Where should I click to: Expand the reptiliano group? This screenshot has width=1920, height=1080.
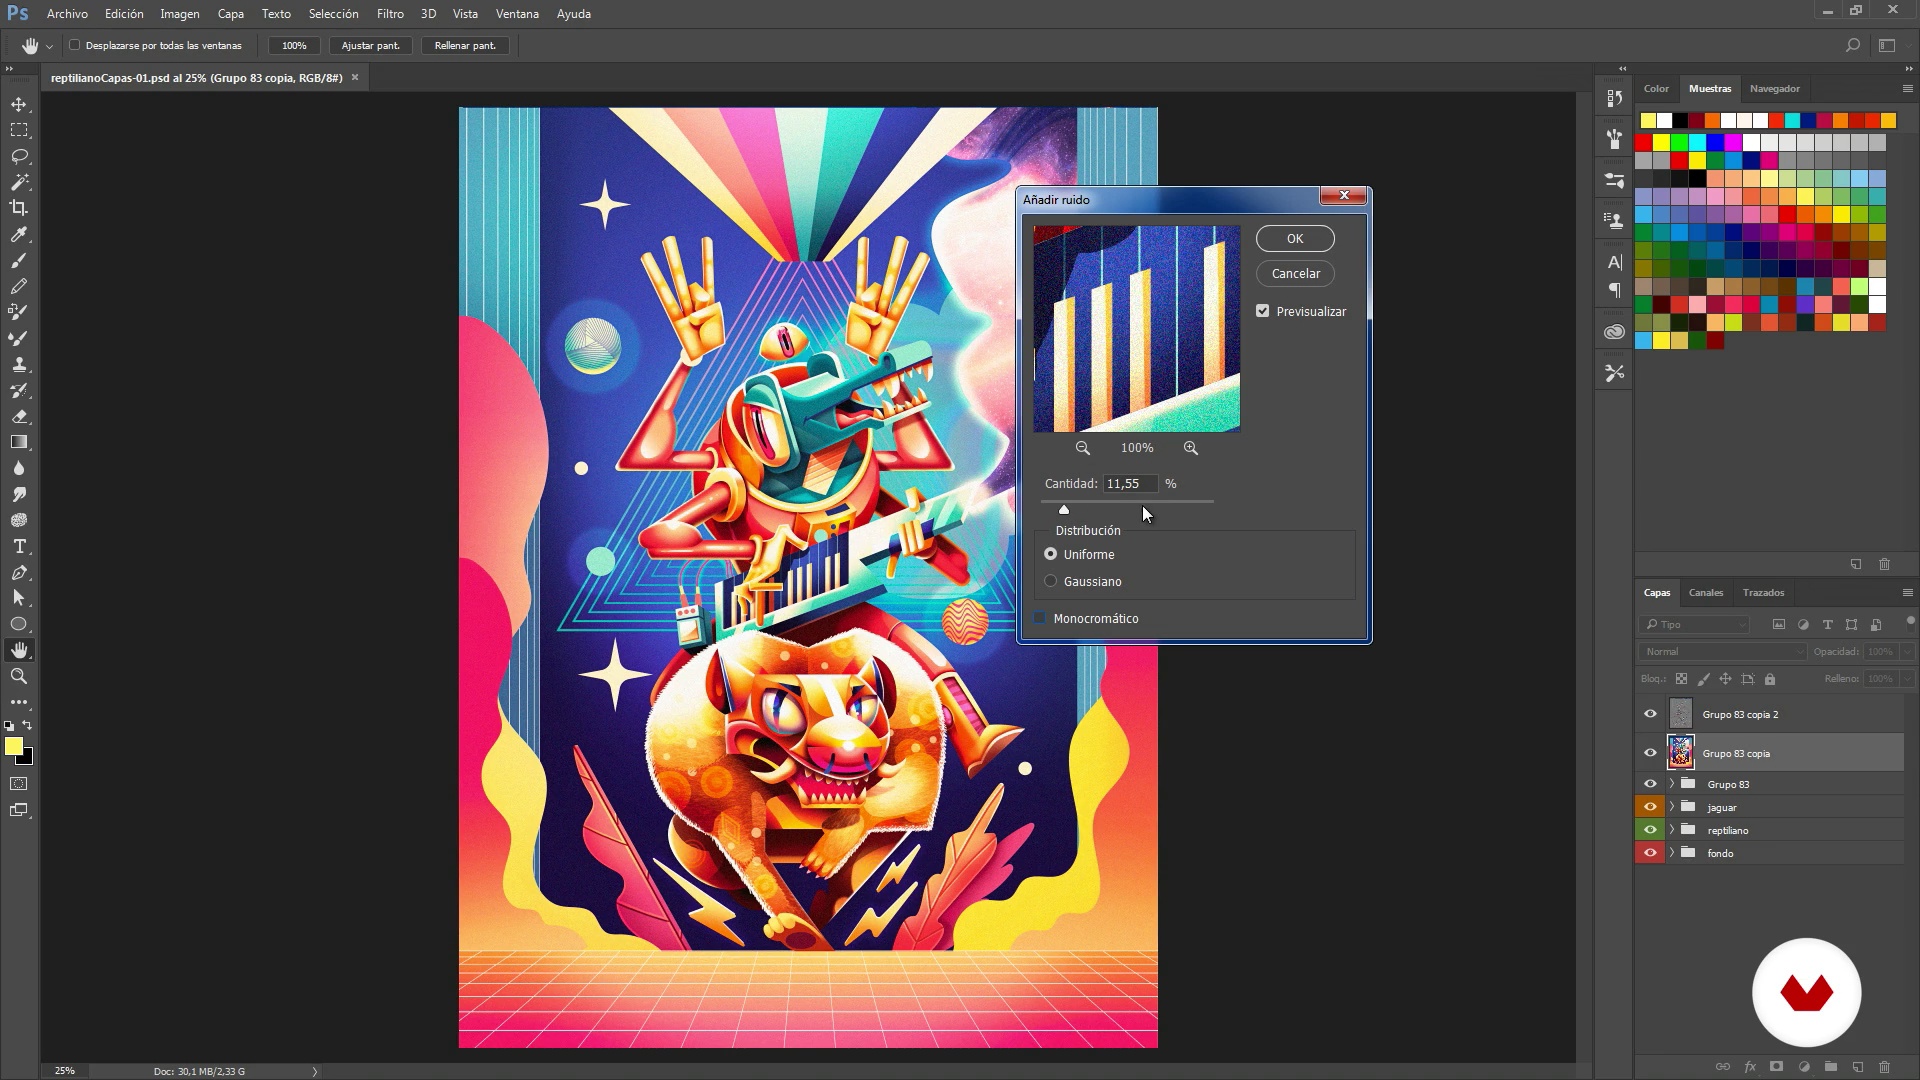point(1672,830)
